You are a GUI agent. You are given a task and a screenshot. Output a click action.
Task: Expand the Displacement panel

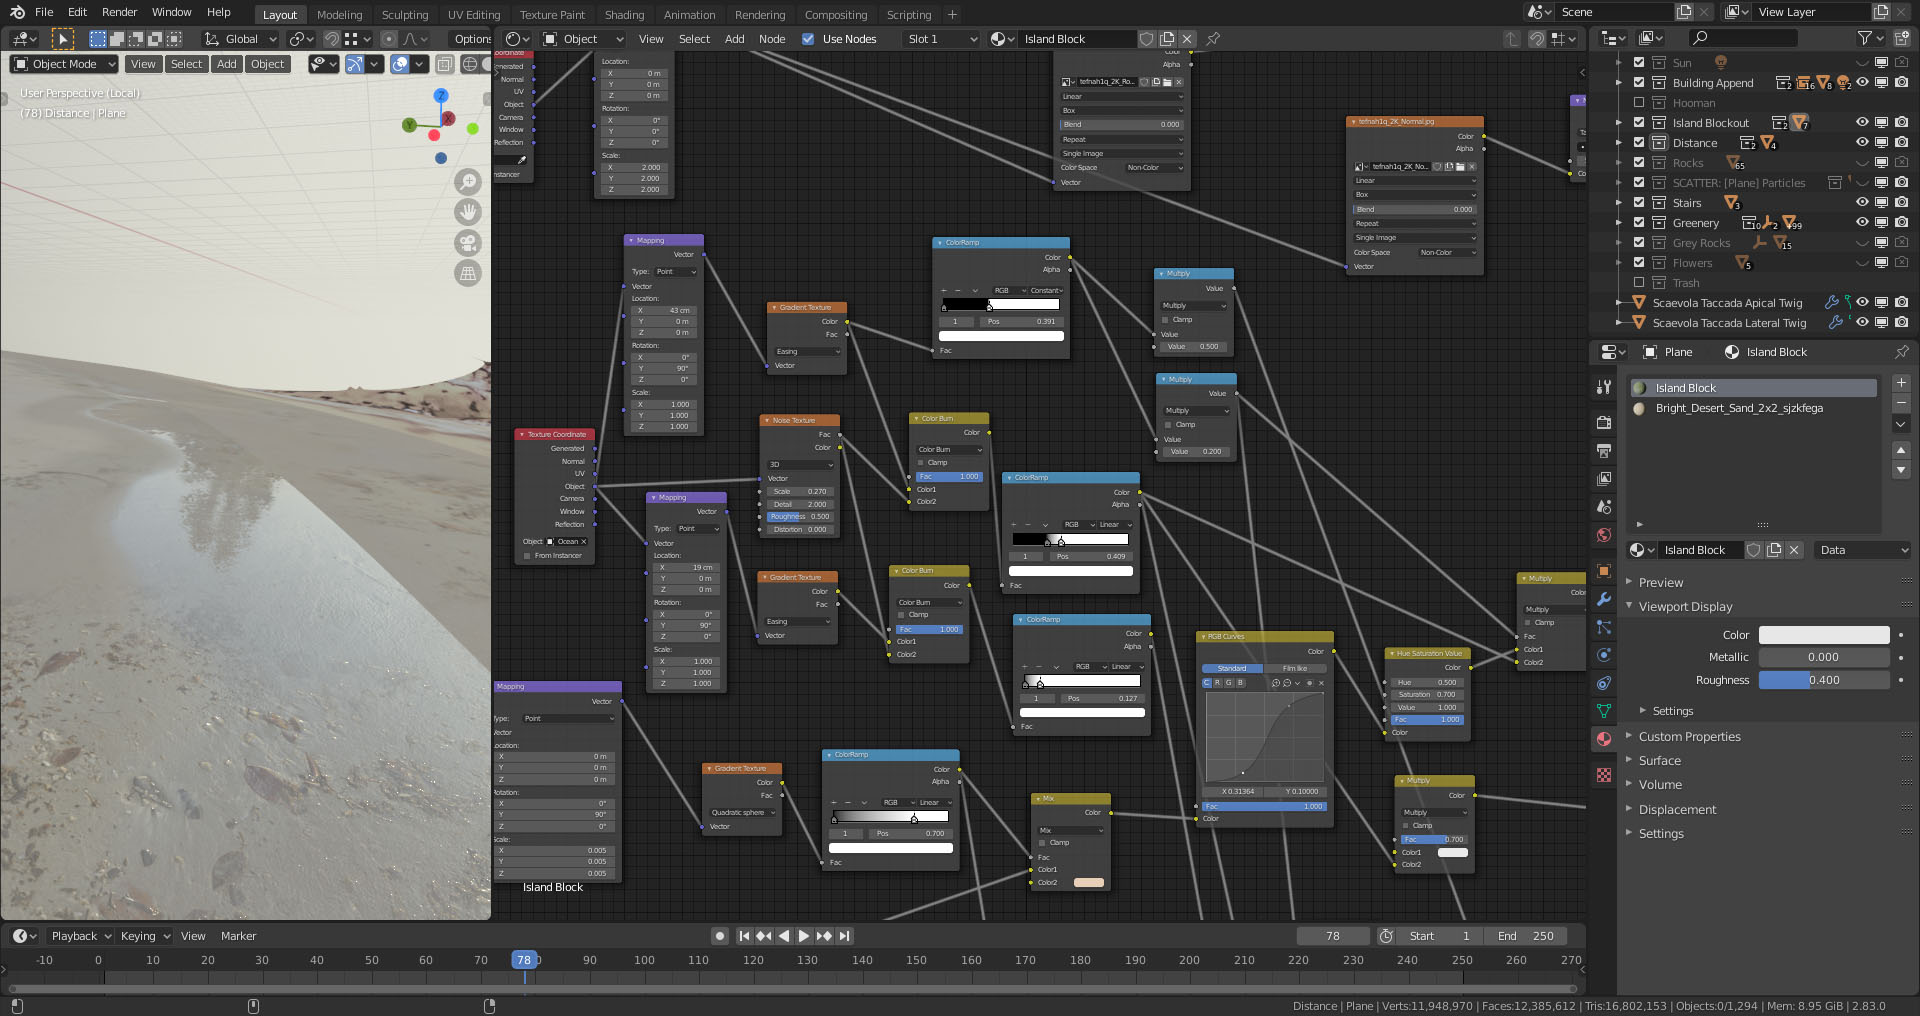click(1677, 810)
